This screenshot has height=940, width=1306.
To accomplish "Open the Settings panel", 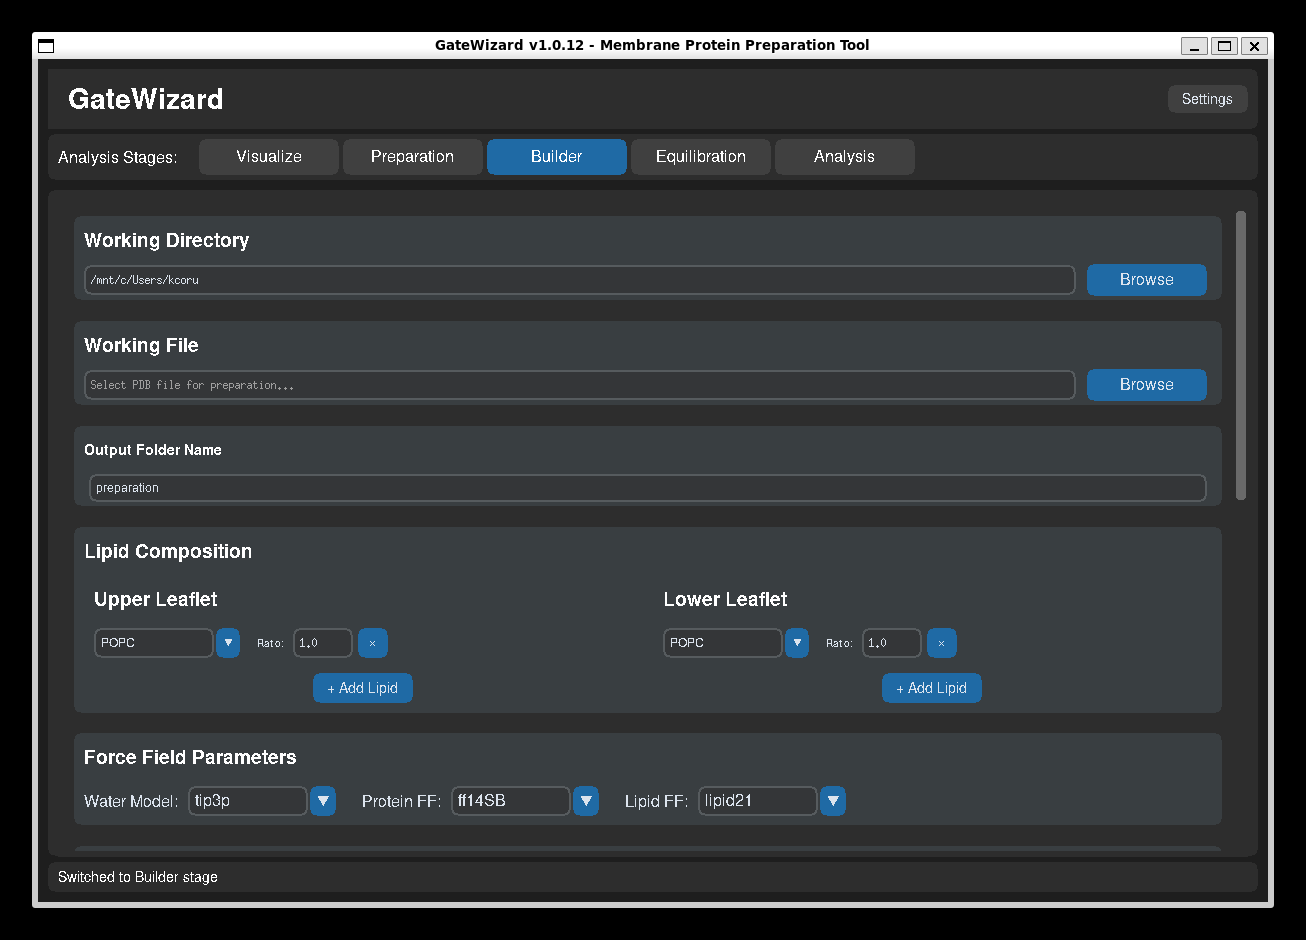I will click(x=1207, y=99).
